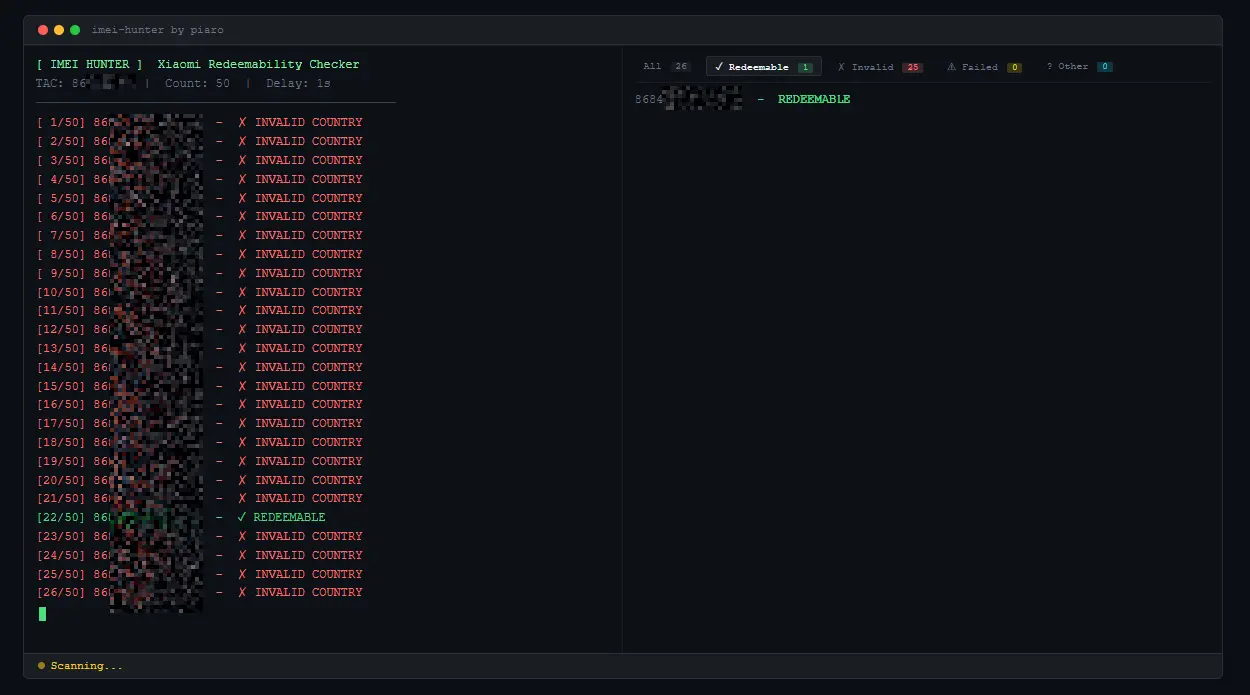This screenshot has width=1250, height=695.
Task: Click the 'imei-hunter by piaro' window title
Action: (x=157, y=30)
